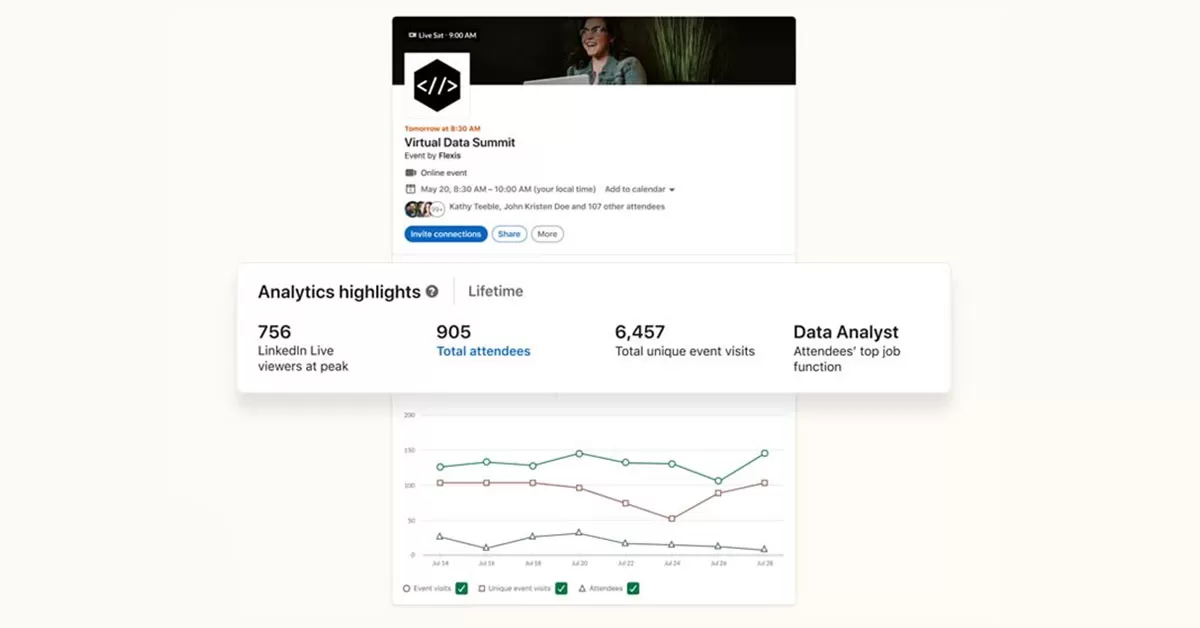
Task: Open the Add to calendar dropdown
Action: [x=640, y=189]
